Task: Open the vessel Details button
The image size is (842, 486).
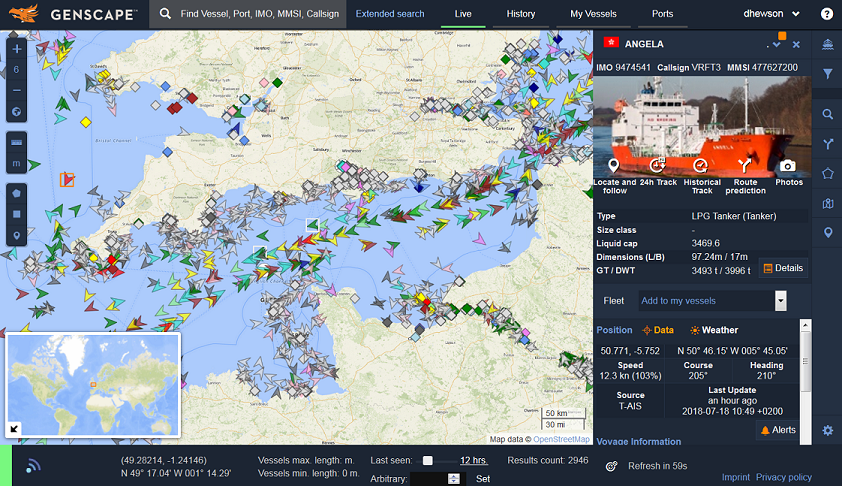Action: (x=783, y=268)
